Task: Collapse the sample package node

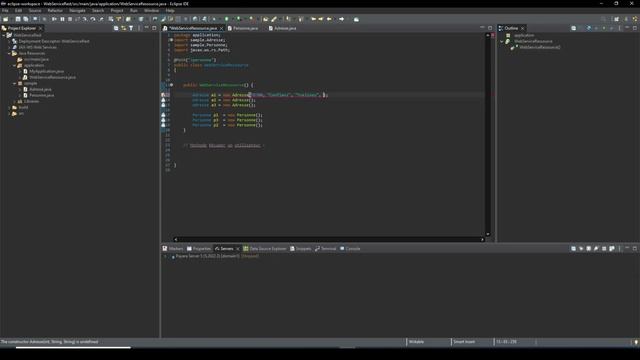Action: pos(15,83)
